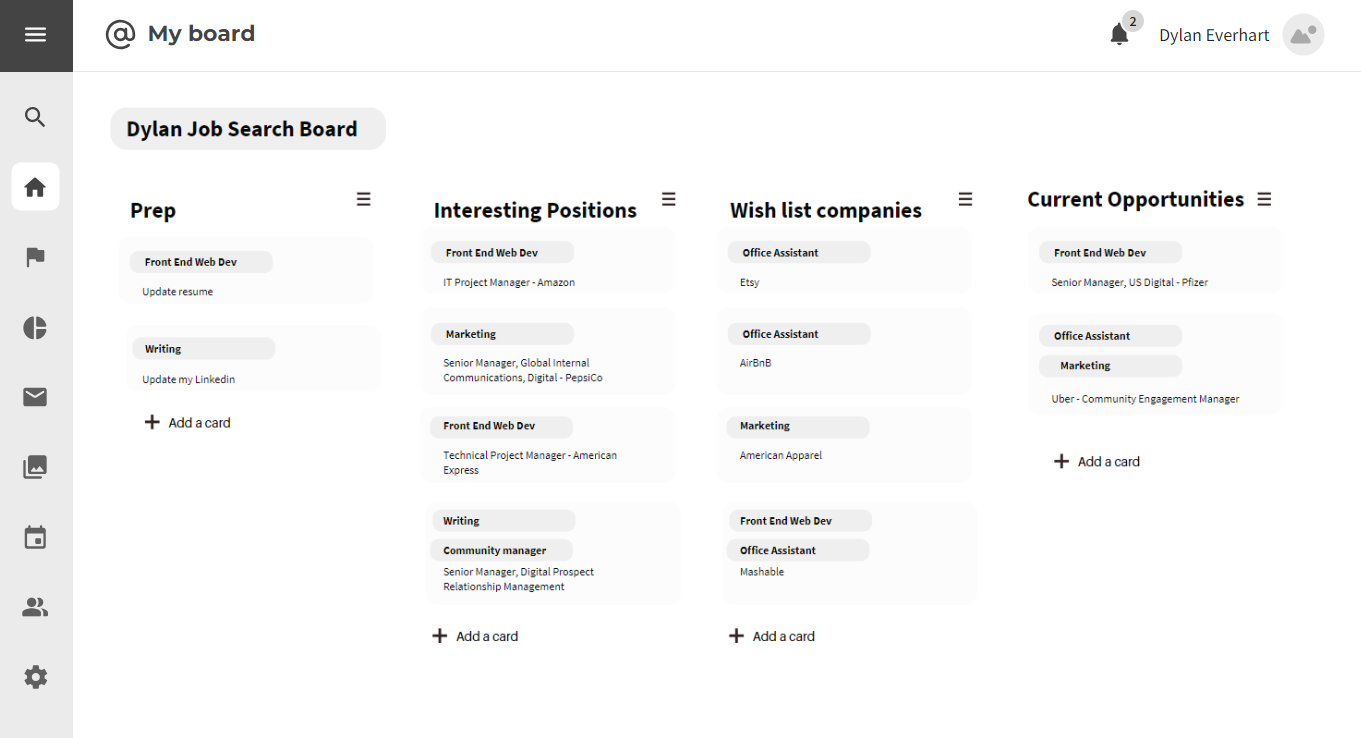Open the Interesting Positions list menu
This screenshot has width=1361, height=738.
point(668,199)
